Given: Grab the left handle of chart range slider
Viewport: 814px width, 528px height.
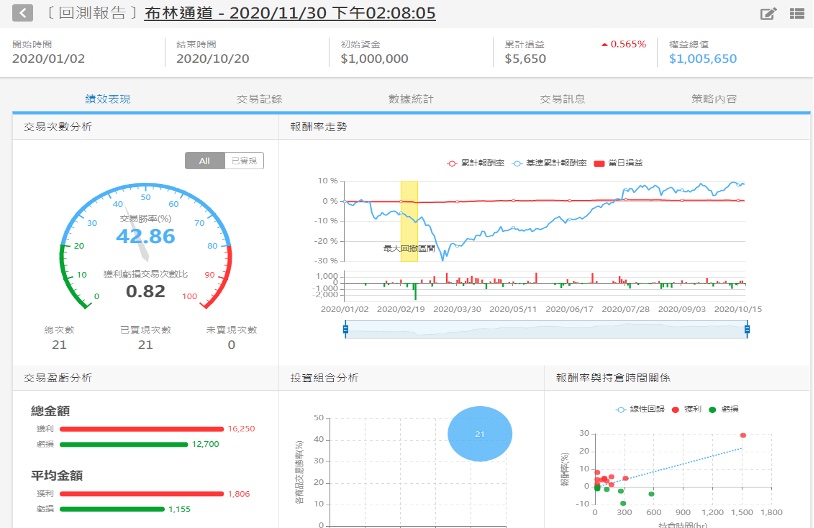Looking at the screenshot, I should pyautogui.click(x=345, y=329).
